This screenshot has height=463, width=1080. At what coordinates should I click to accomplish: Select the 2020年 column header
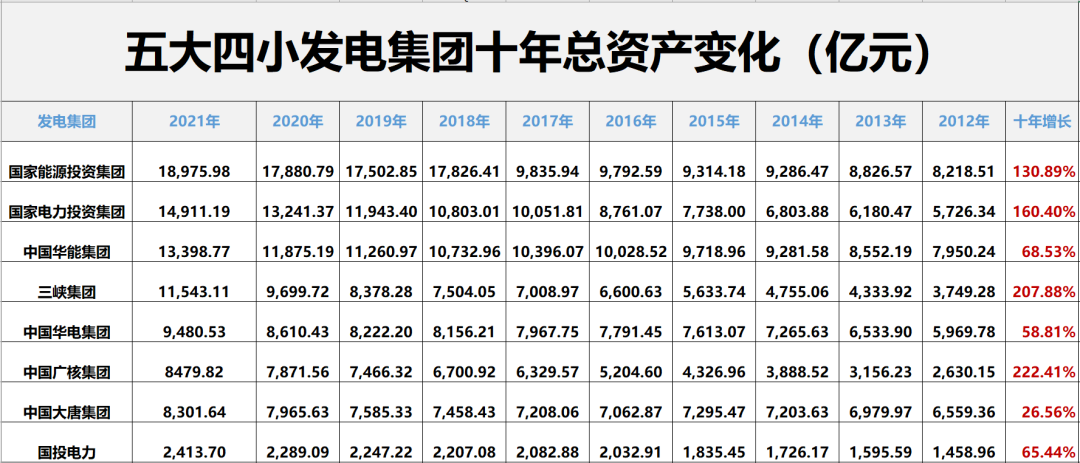click(x=298, y=122)
